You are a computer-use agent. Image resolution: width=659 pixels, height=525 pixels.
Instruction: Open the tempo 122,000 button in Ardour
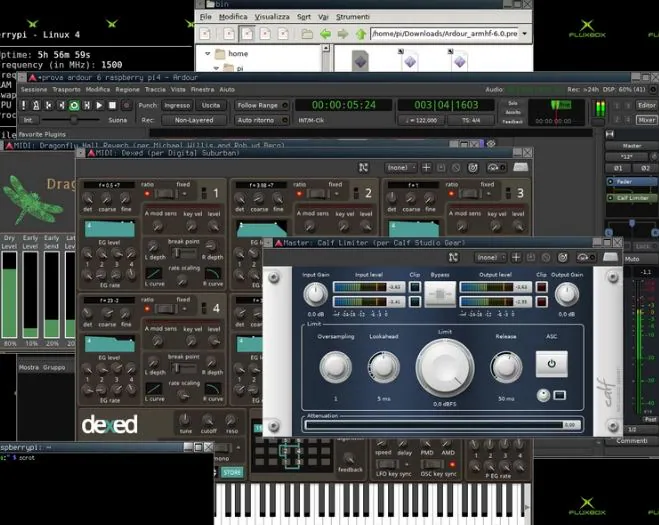pyautogui.click(x=421, y=120)
